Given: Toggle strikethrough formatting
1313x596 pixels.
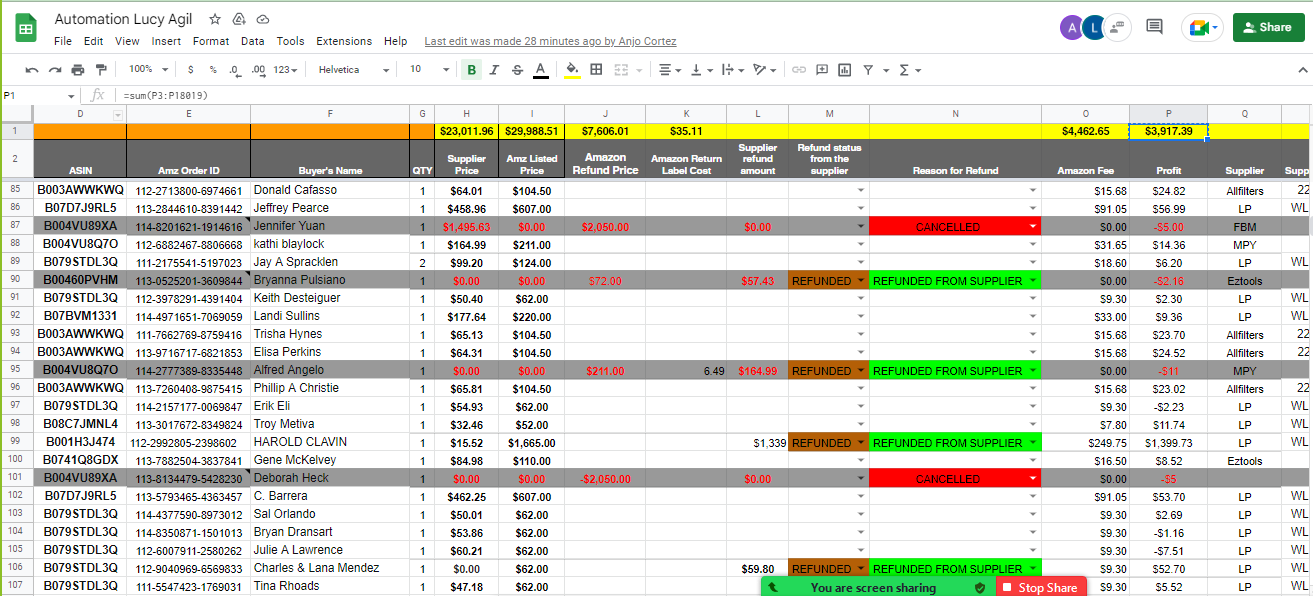Looking at the screenshot, I should (517, 70).
